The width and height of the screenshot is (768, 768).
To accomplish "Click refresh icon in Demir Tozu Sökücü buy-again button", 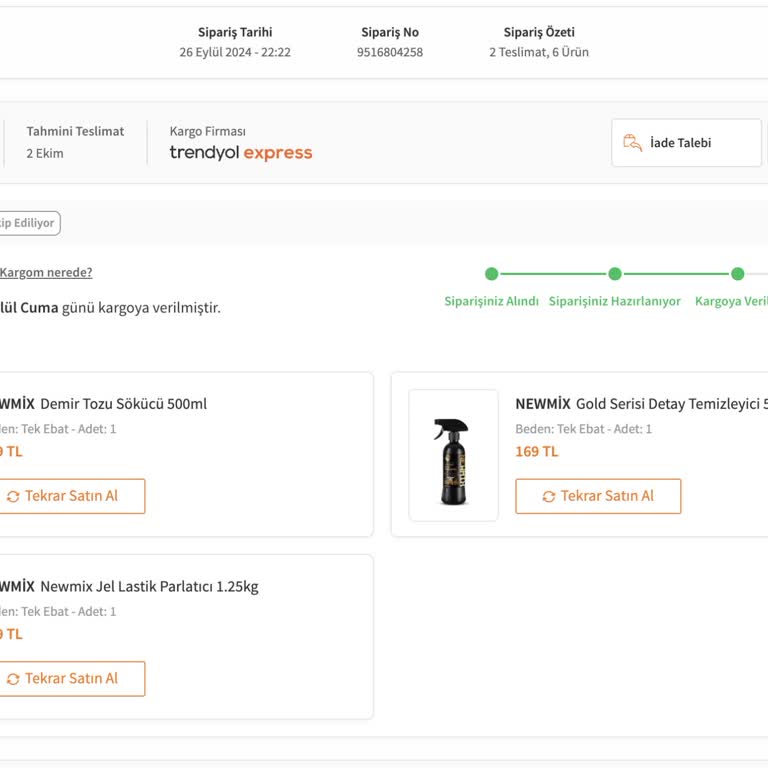I will (13, 497).
